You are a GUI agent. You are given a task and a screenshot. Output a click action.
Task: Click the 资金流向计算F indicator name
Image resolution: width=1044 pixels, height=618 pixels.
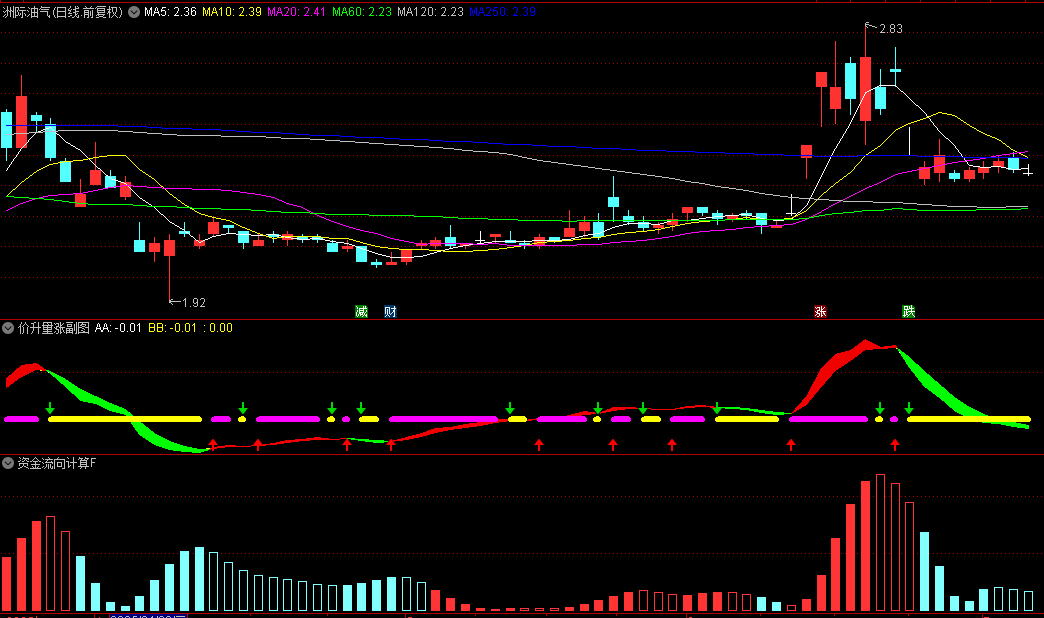(57, 463)
